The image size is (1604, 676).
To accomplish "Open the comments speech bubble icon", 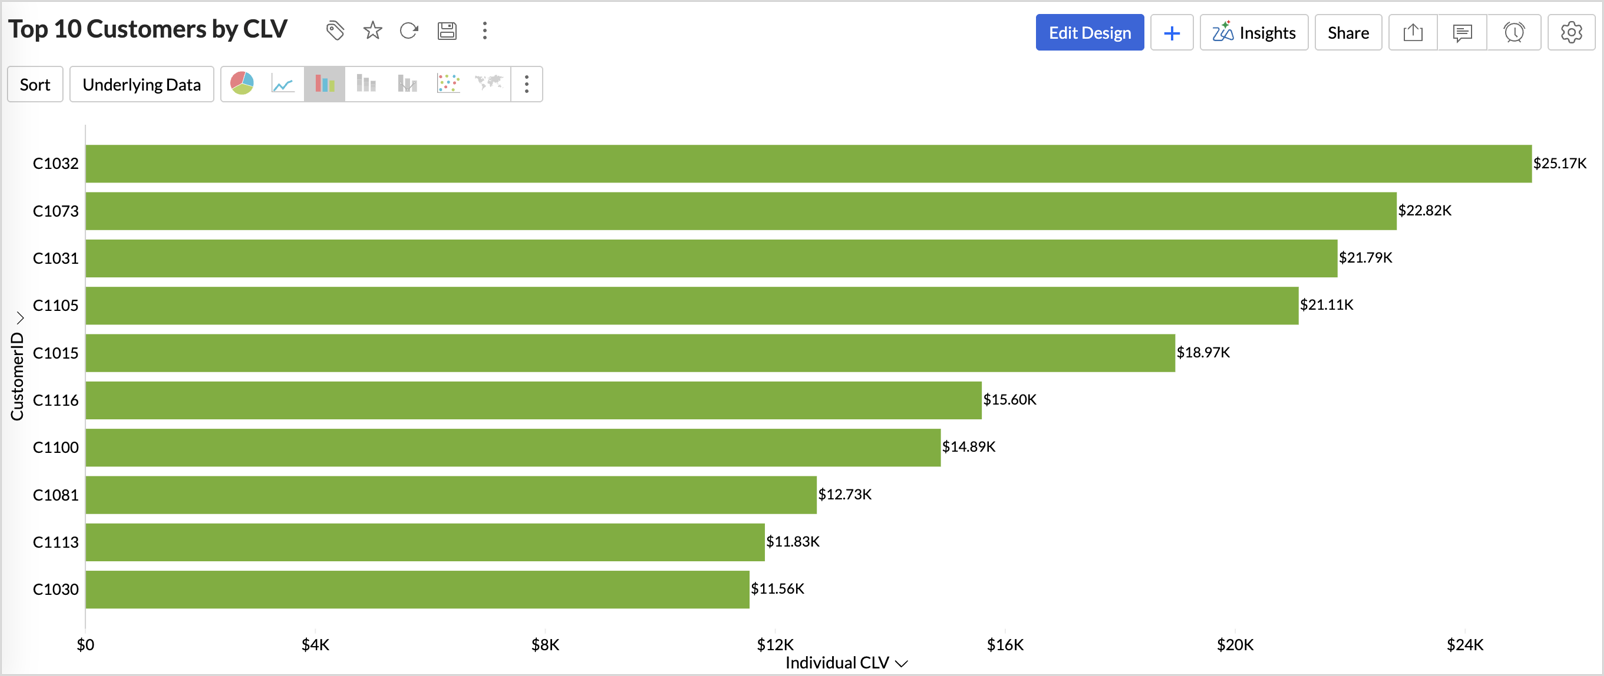I will point(1462,33).
